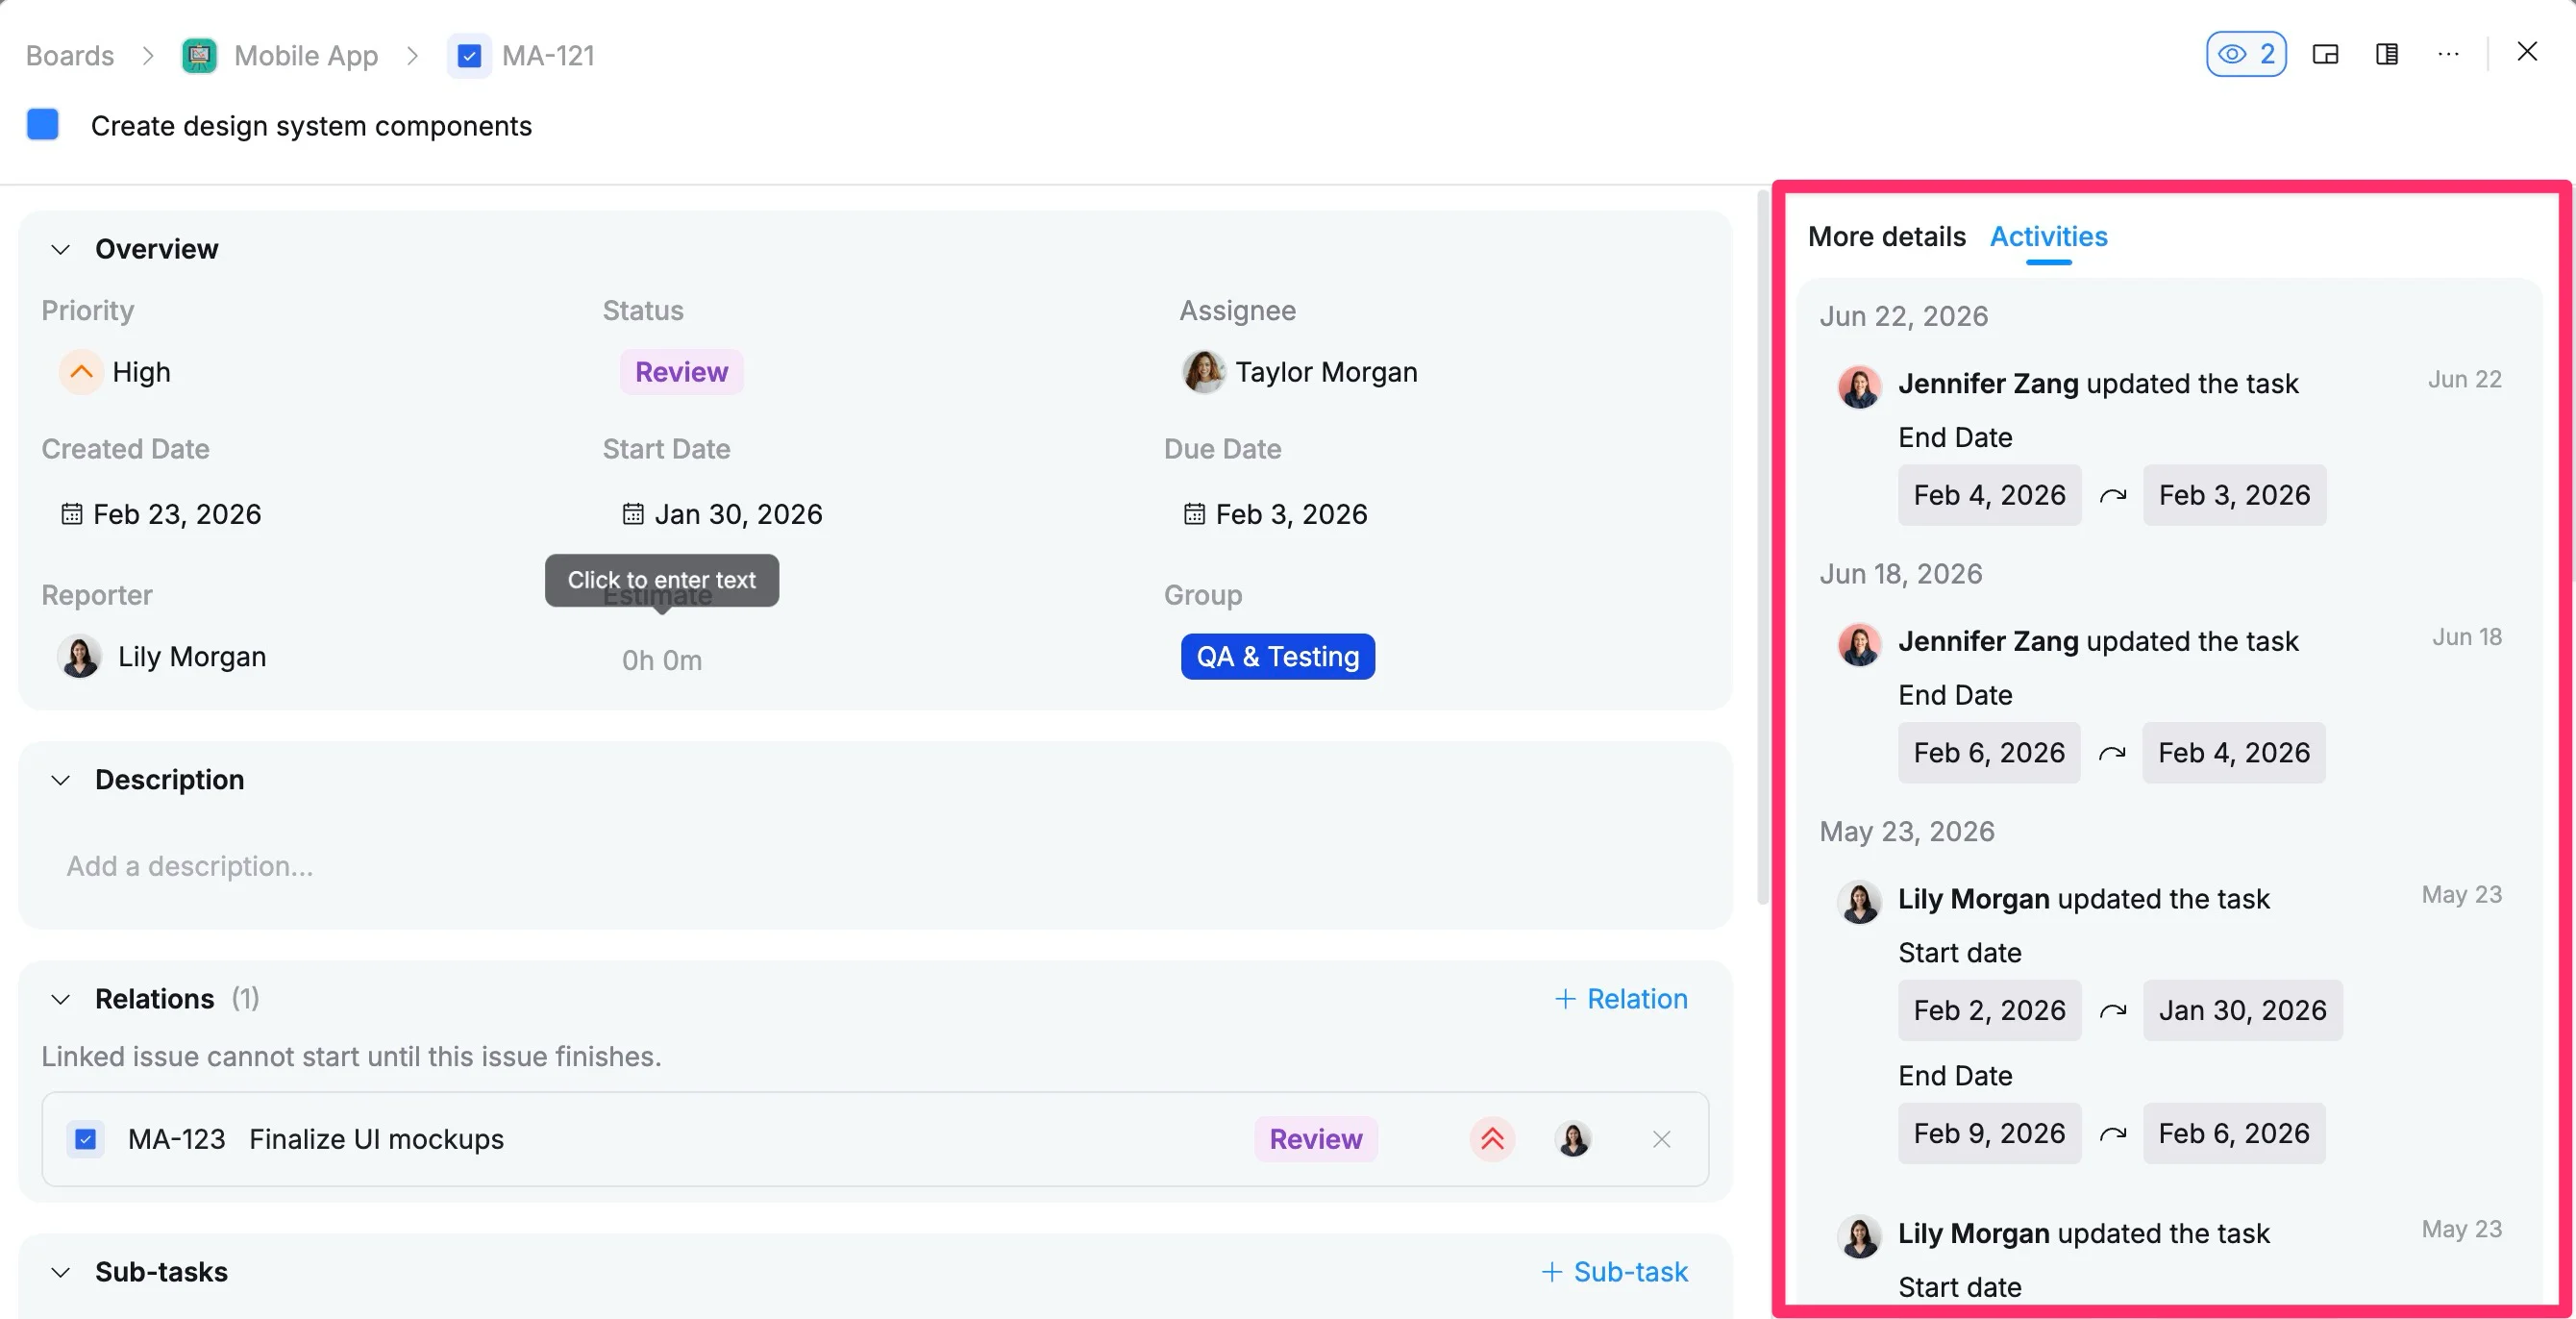Click the Review status badge on MA-123
The width and height of the screenshot is (2576, 1319).
click(x=1315, y=1139)
